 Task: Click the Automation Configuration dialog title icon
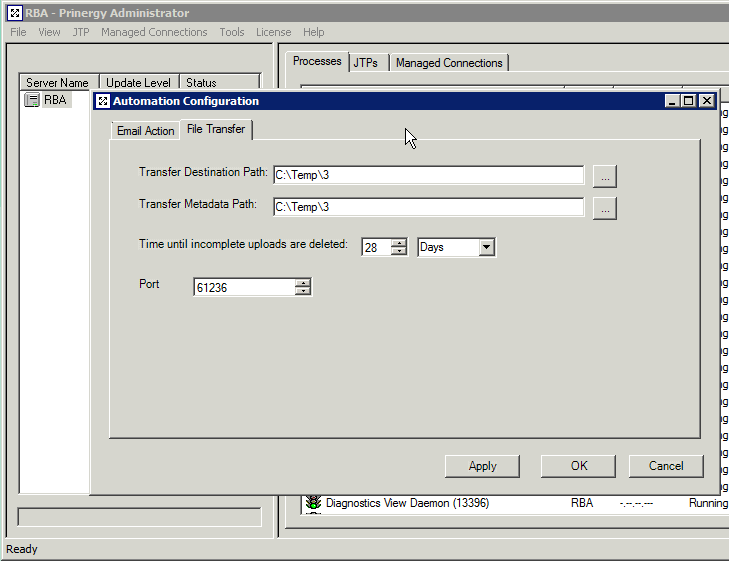tap(102, 101)
